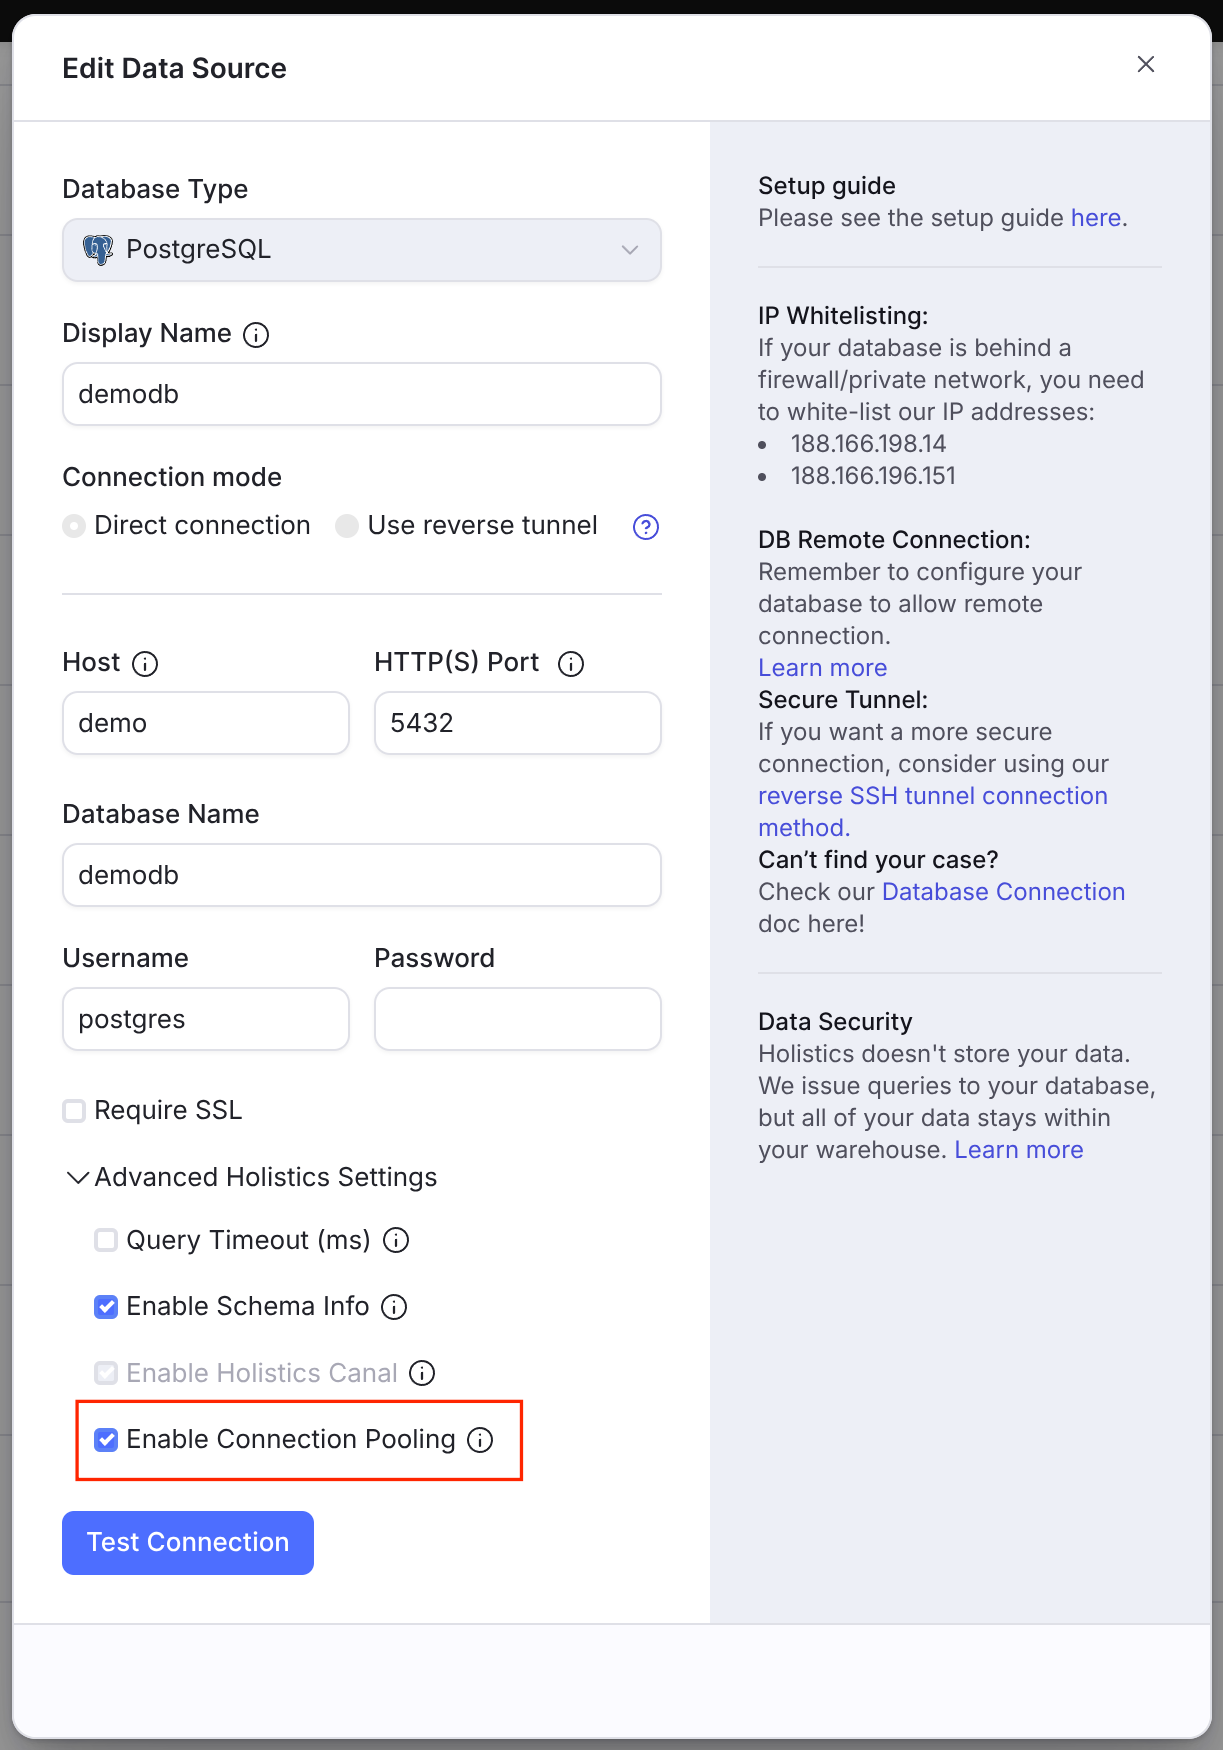Click the Host info icon

click(x=145, y=664)
